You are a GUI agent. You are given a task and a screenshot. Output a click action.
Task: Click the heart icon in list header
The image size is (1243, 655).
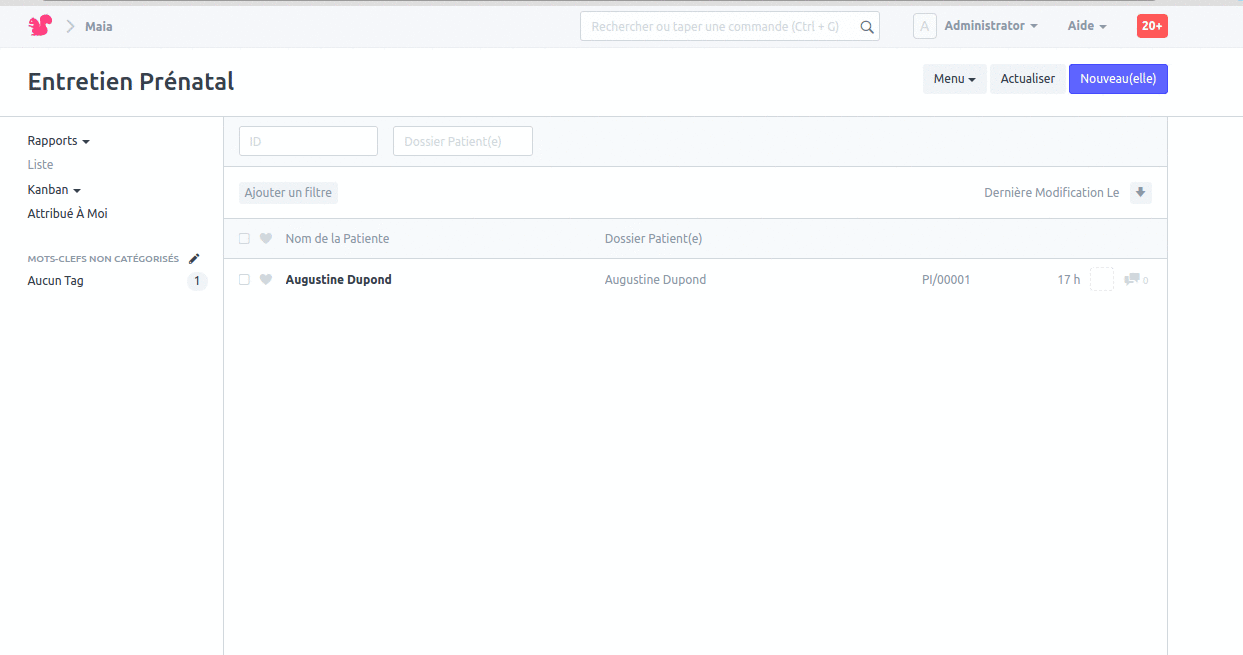pyautogui.click(x=266, y=239)
